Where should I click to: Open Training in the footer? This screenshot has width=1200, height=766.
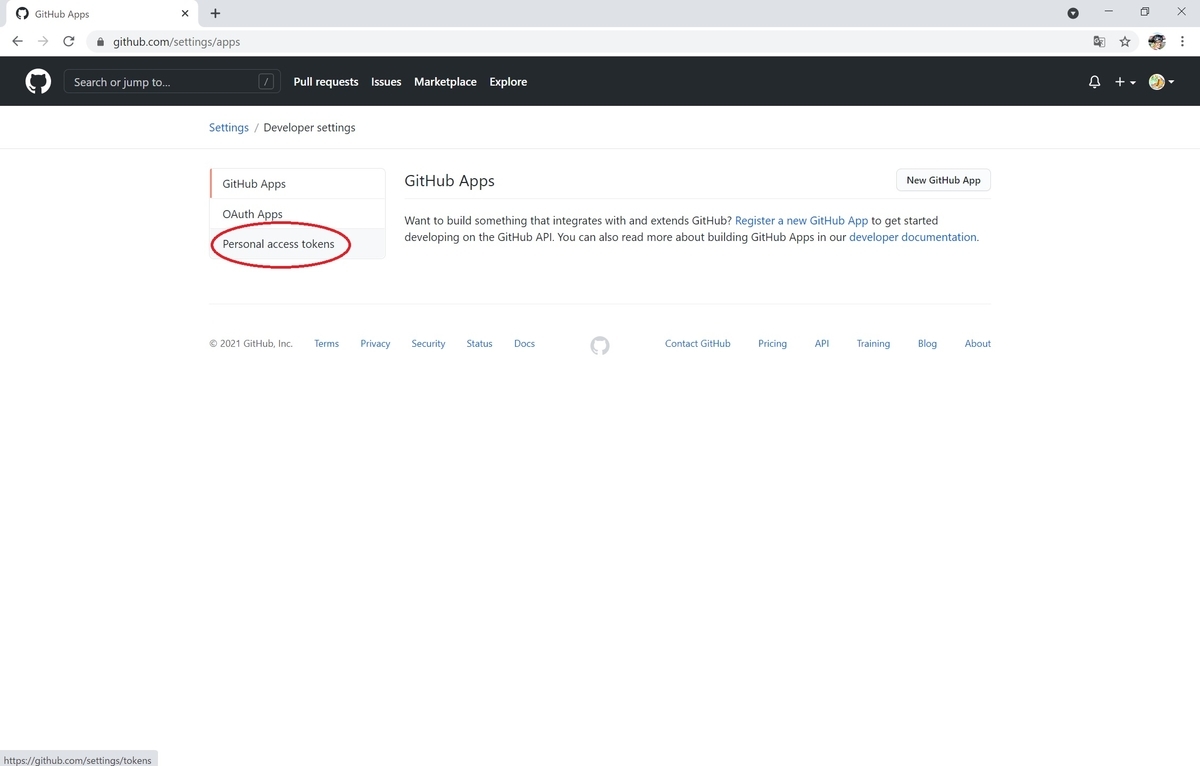pos(873,344)
